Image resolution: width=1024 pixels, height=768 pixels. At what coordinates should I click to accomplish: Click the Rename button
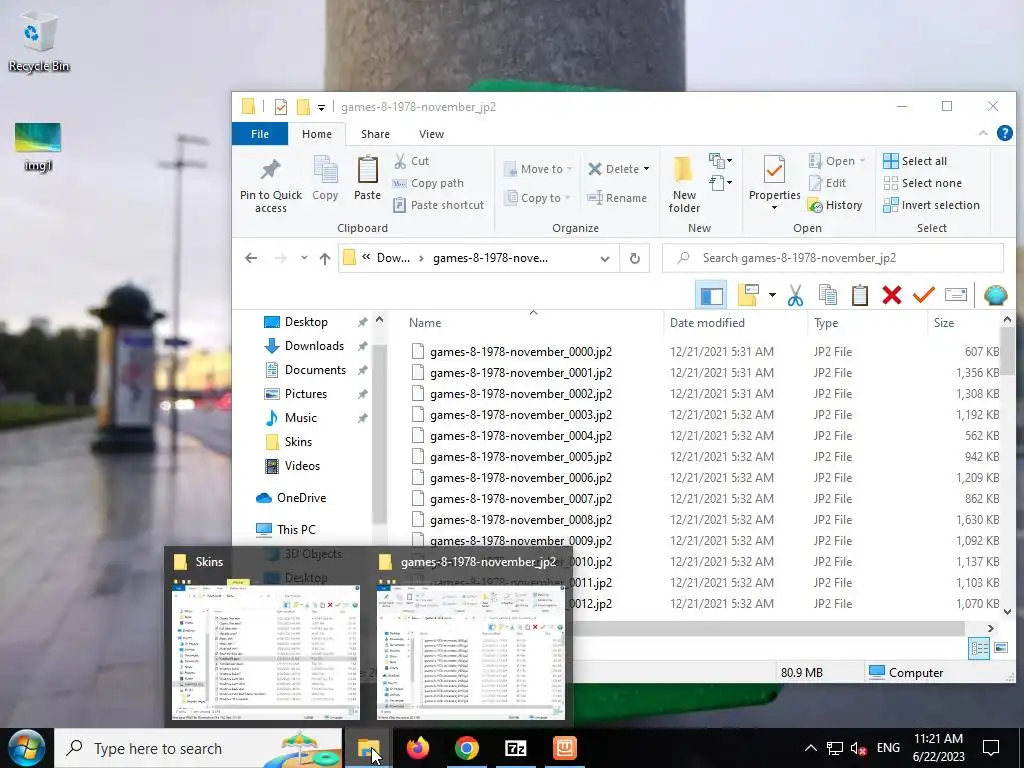point(617,198)
